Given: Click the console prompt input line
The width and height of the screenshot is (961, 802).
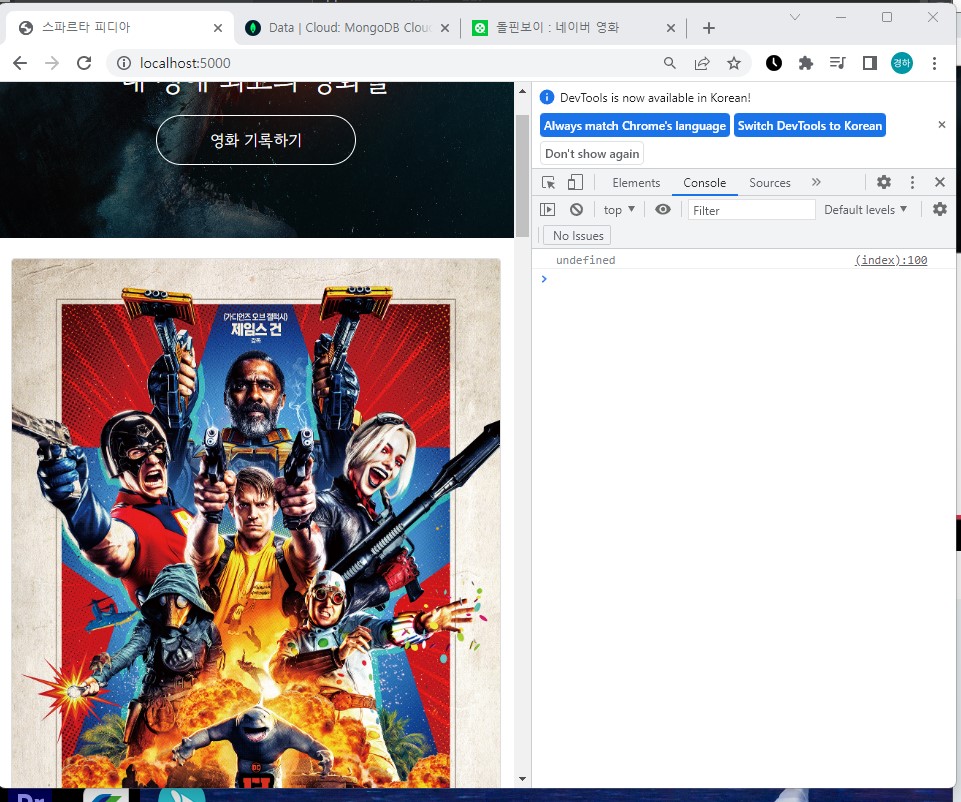Looking at the screenshot, I should coord(745,279).
